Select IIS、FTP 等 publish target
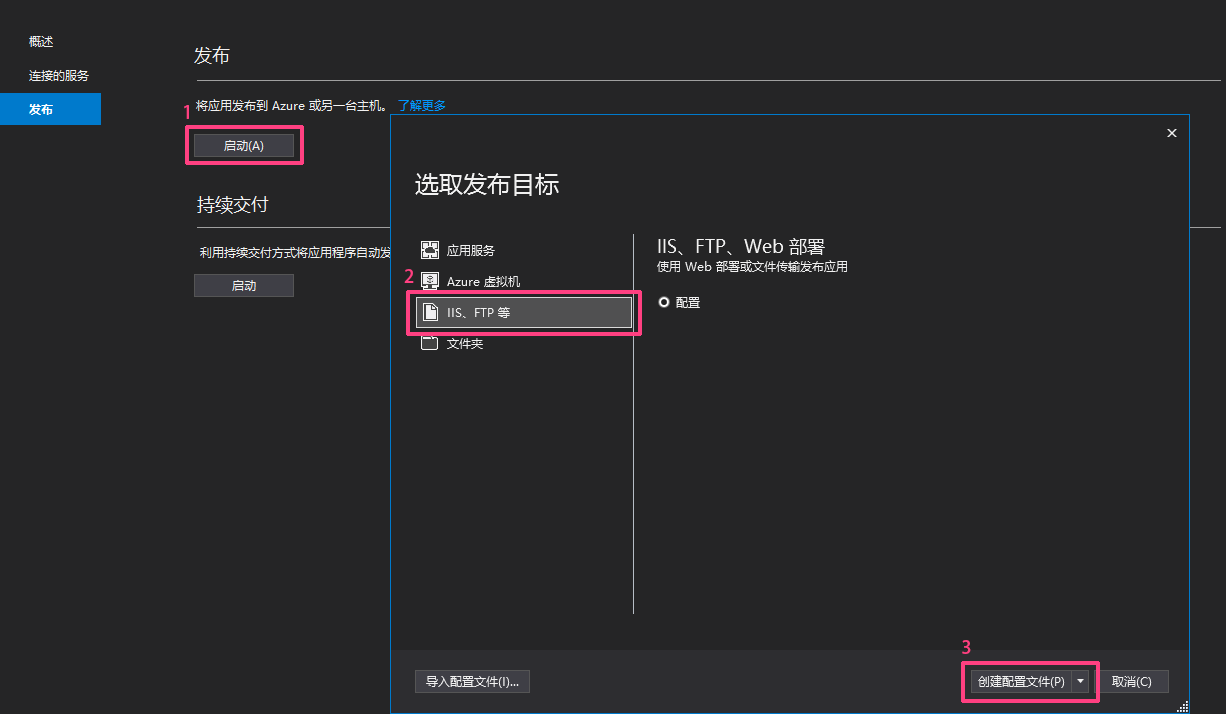 point(524,312)
